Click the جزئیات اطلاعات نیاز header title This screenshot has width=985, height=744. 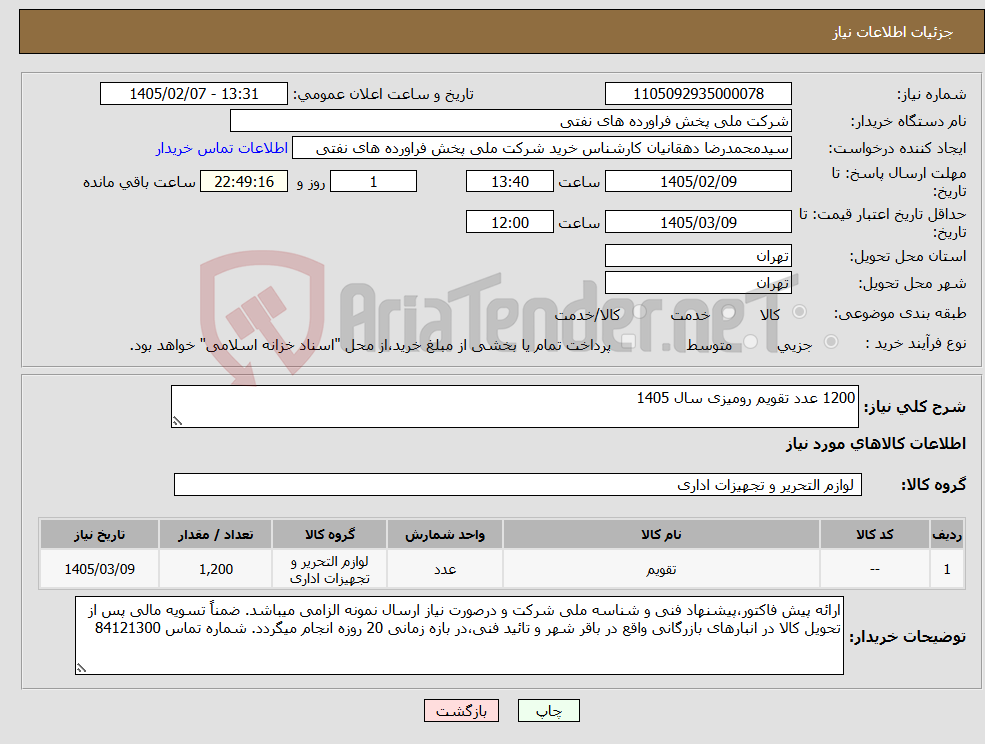[892, 32]
